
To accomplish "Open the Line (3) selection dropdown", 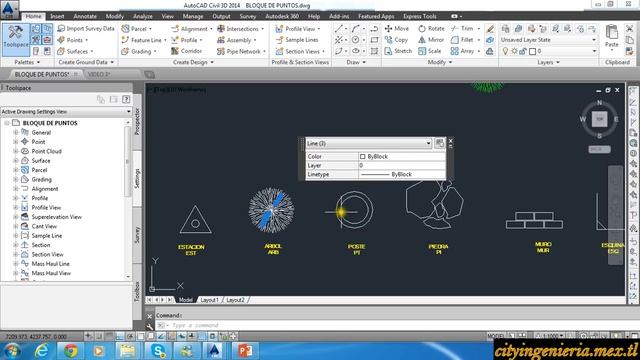I will 369,143.
